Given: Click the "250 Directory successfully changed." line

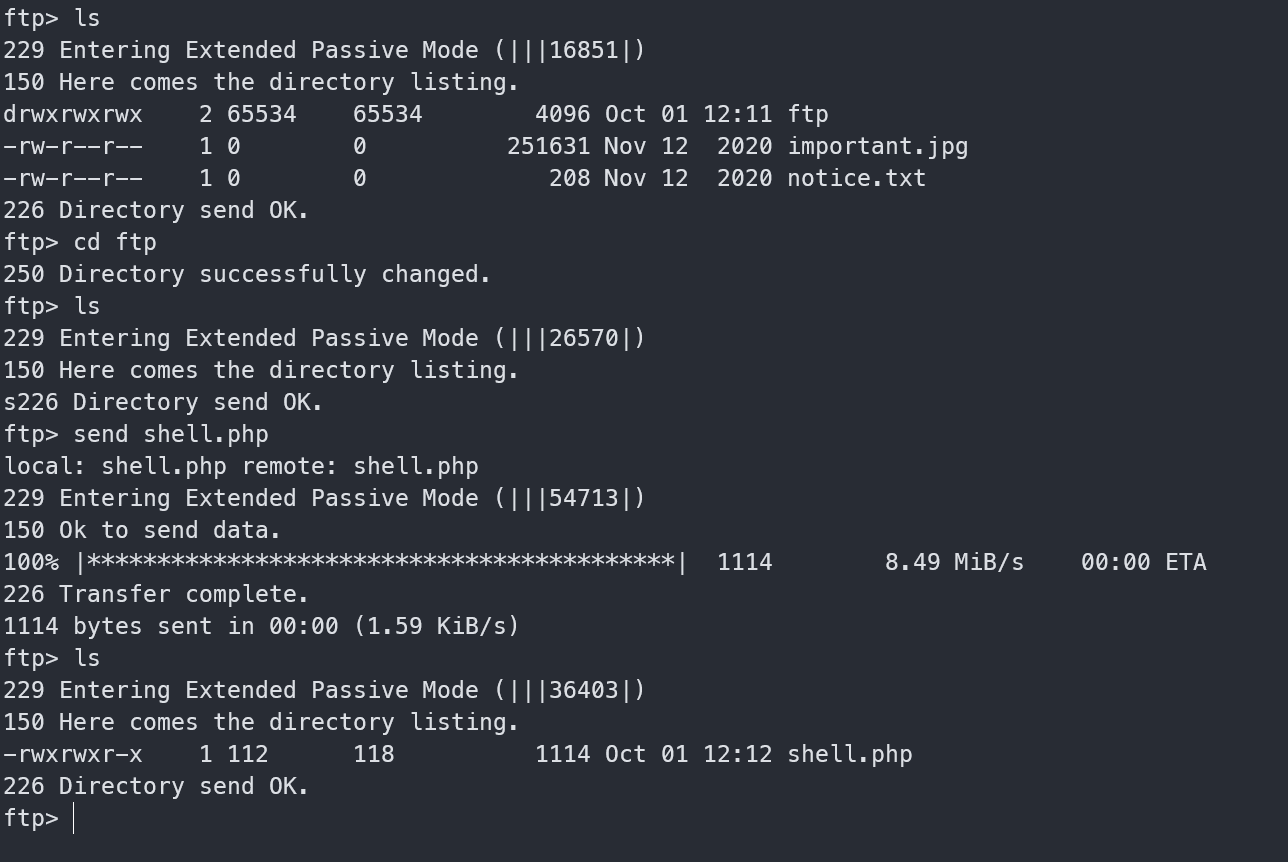Looking at the screenshot, I should click(247, 274).
